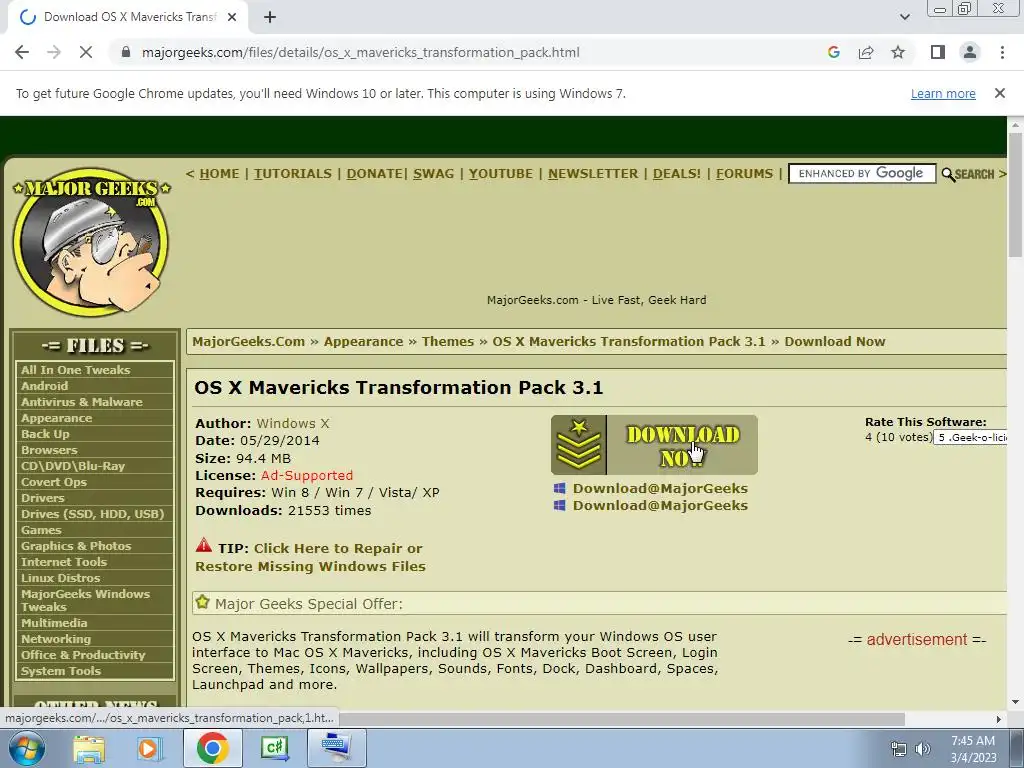Follow OS X Mavericks Transformation Pack 3.1 breadcrumb
The height and width of the screenshot is (768, 1024).
(x=628, y=342)
